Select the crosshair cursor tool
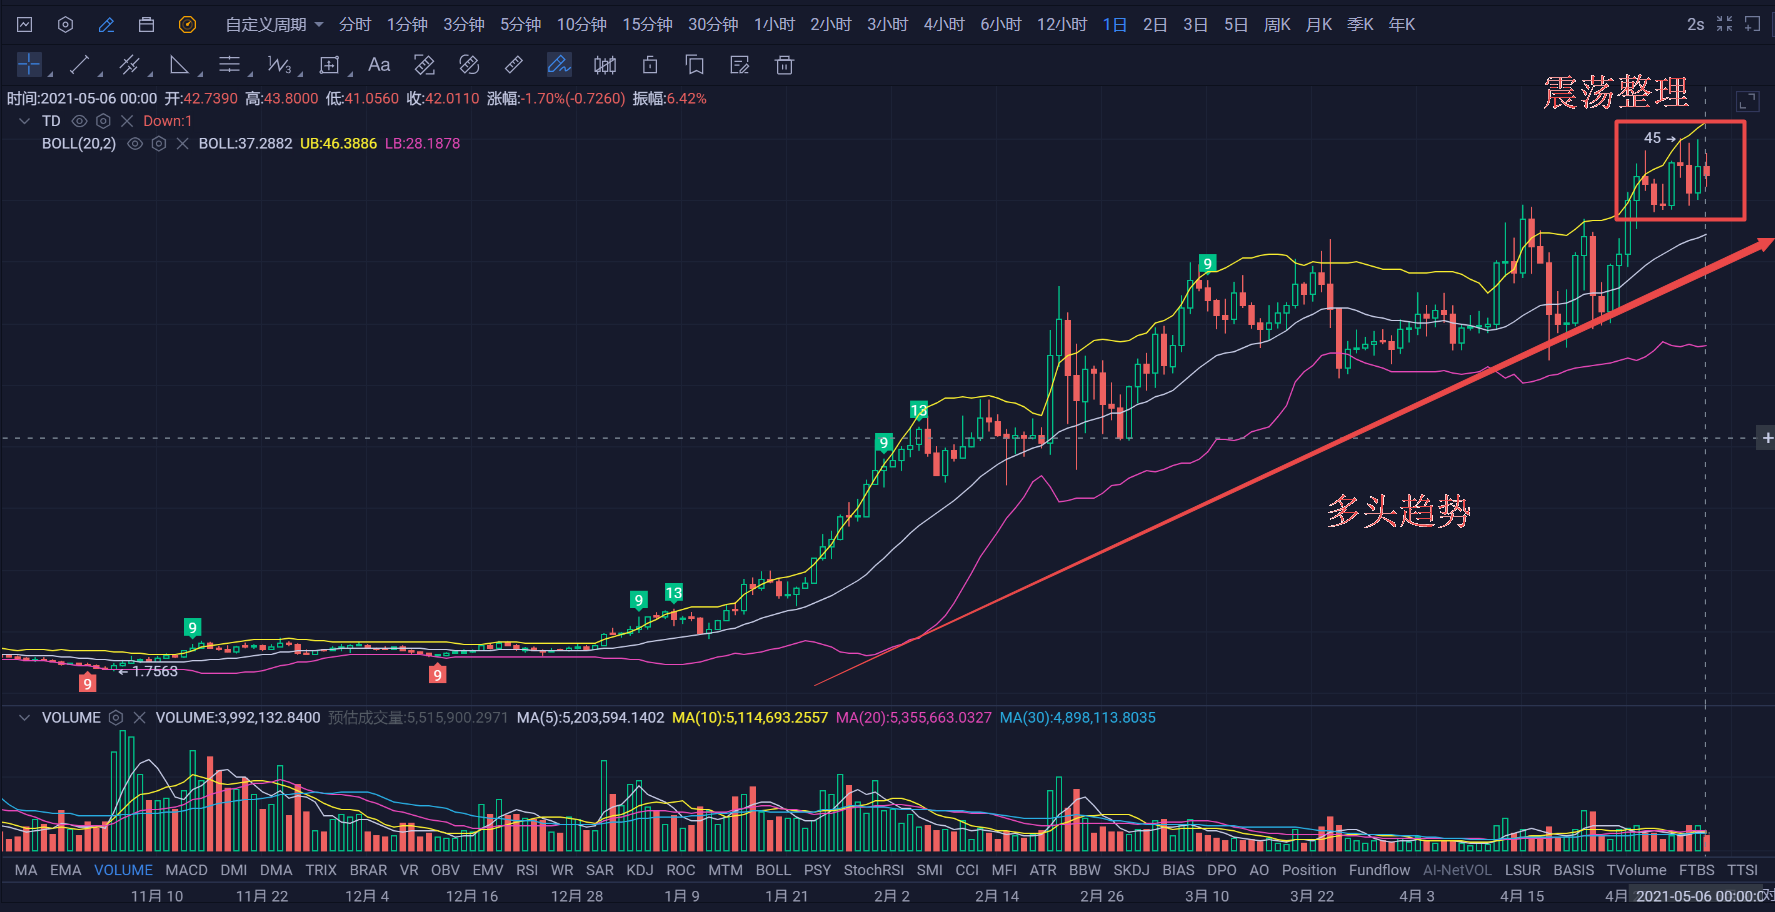The width and height of the screenshot is (1775, 912). coord(29,65)
